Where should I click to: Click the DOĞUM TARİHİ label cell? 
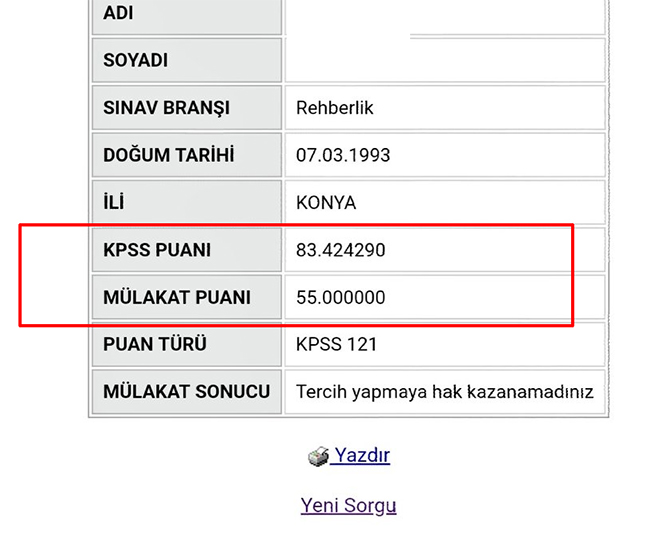186,155
